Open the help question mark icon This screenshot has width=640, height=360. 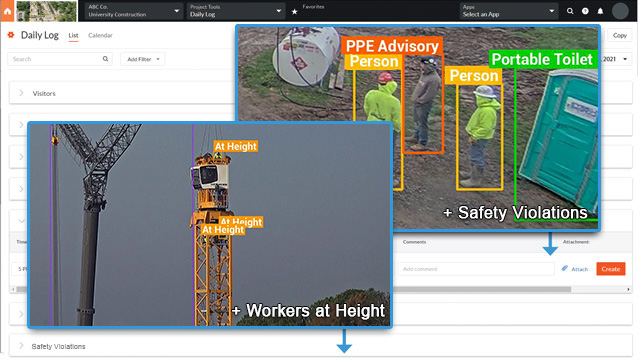(585, 11)
